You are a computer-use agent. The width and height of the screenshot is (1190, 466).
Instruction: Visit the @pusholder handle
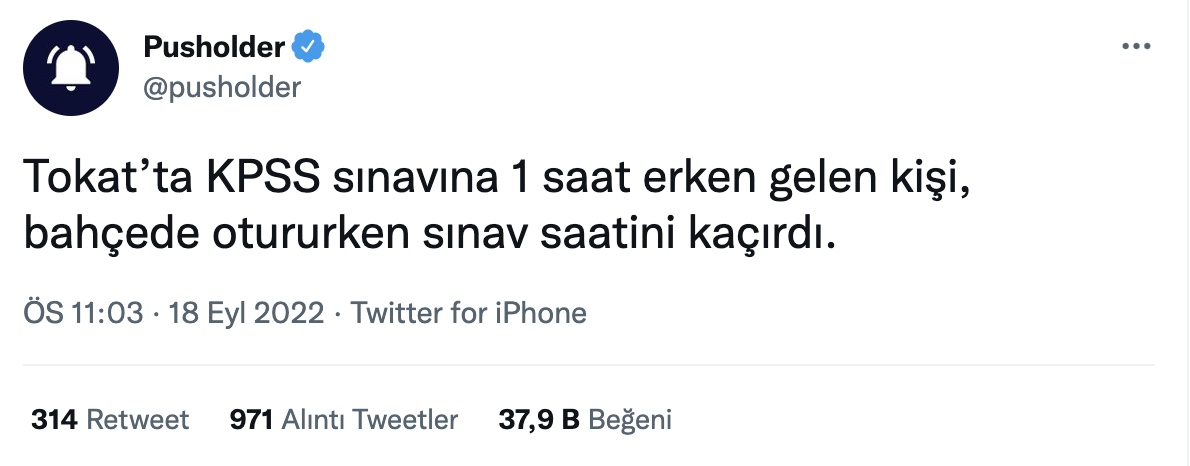coord(222,87)
